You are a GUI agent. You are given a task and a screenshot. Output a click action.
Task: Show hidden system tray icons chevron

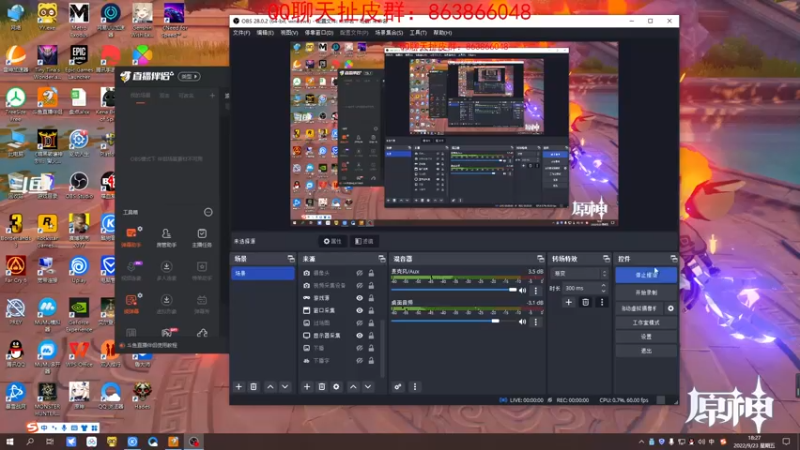tap(641, 442)
